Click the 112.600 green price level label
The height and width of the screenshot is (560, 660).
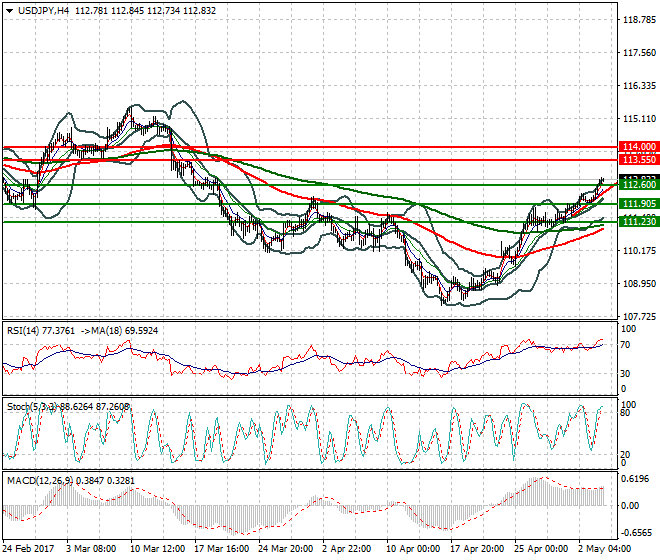[x=639, y=185]
